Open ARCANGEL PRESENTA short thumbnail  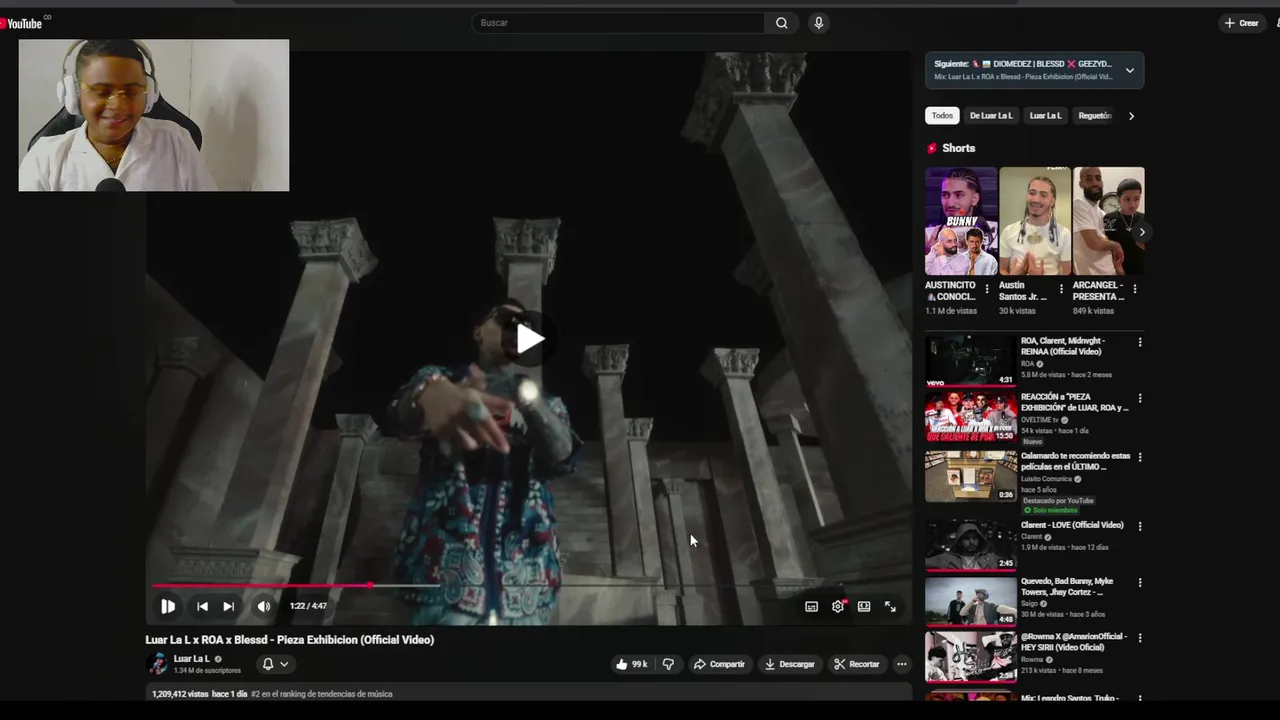click(1109, 221)
